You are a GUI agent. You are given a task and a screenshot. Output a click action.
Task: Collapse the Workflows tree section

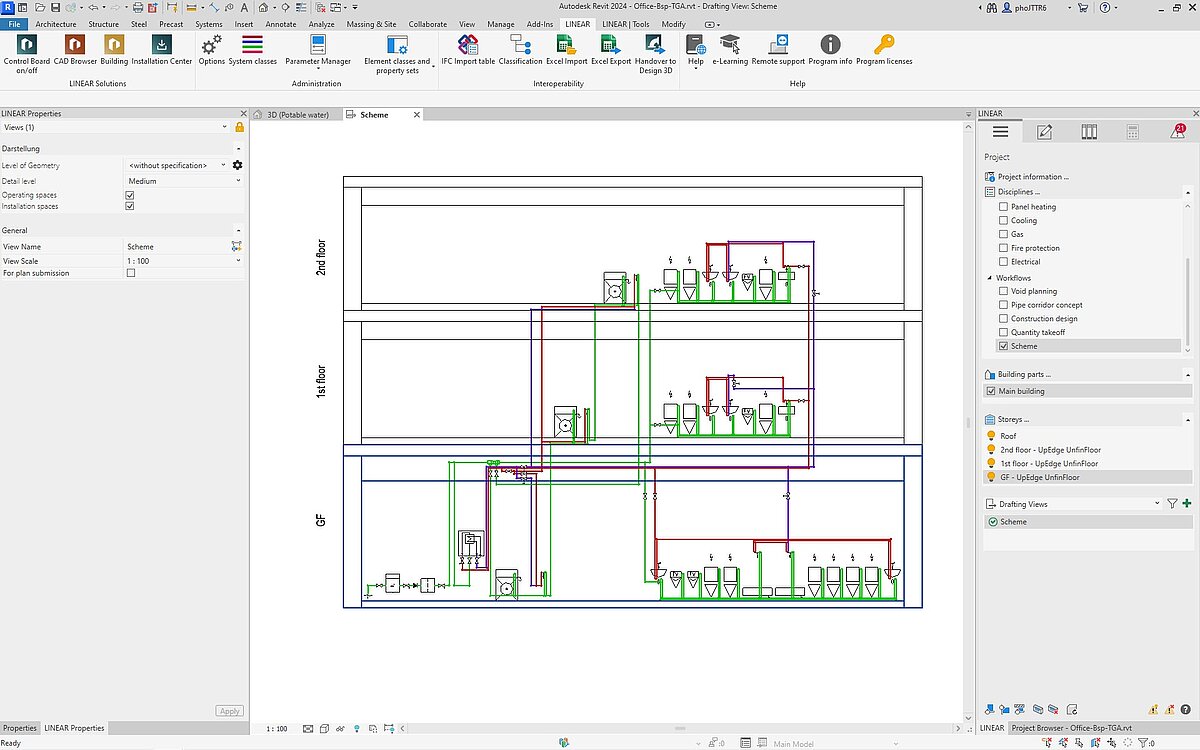click(x=990, y=278)
